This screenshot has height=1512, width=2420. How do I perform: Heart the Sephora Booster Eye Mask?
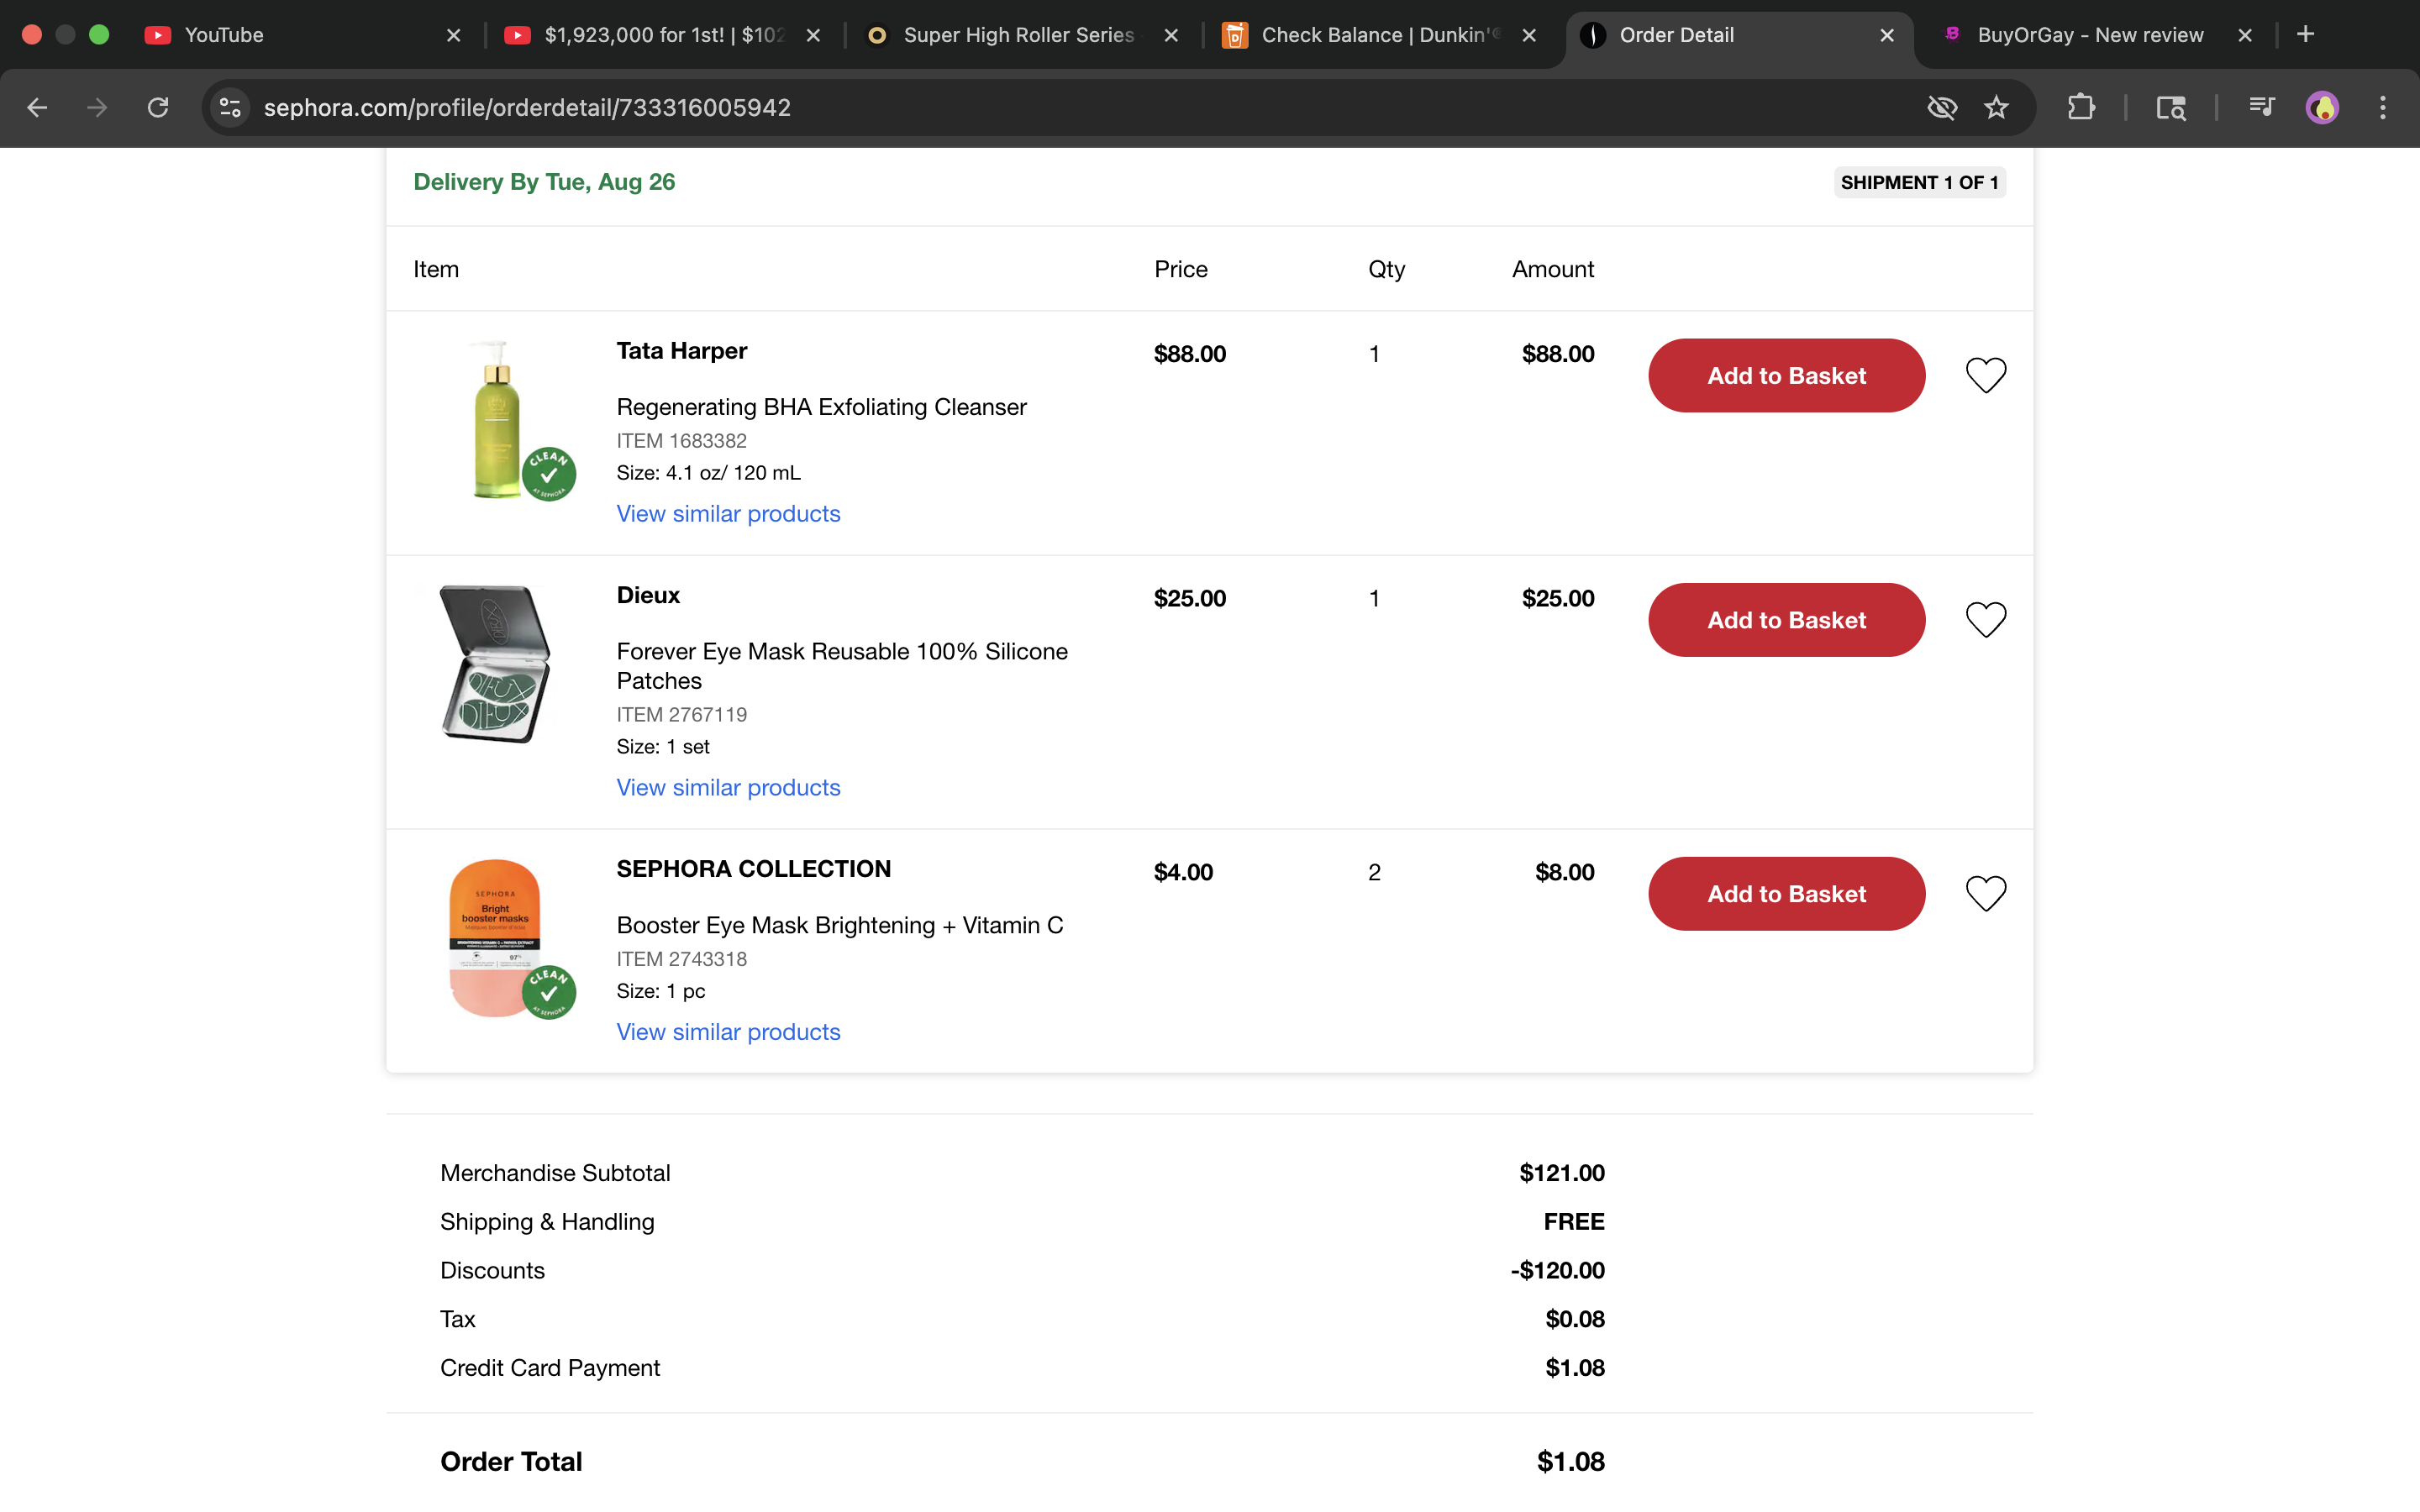point(1986,894)
